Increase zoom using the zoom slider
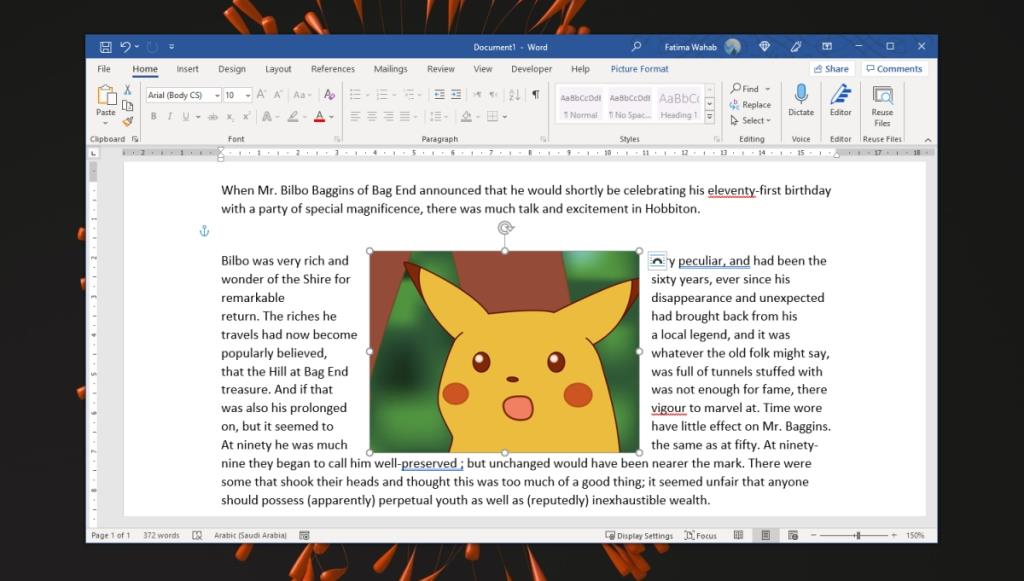 [x=894, y=535]
